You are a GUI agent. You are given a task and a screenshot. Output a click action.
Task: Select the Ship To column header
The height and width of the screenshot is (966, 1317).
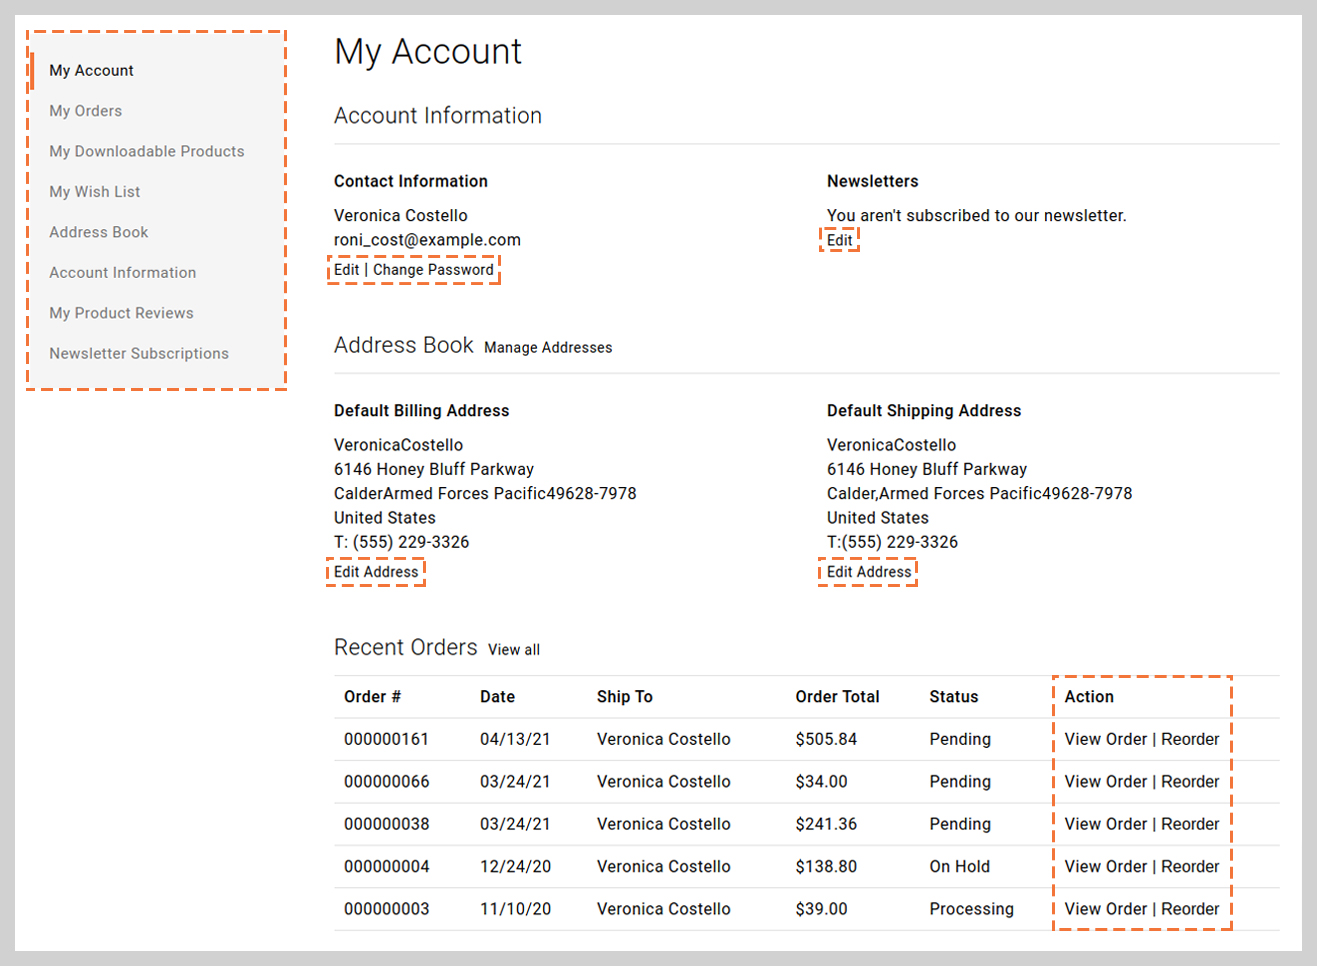point(625,697)
